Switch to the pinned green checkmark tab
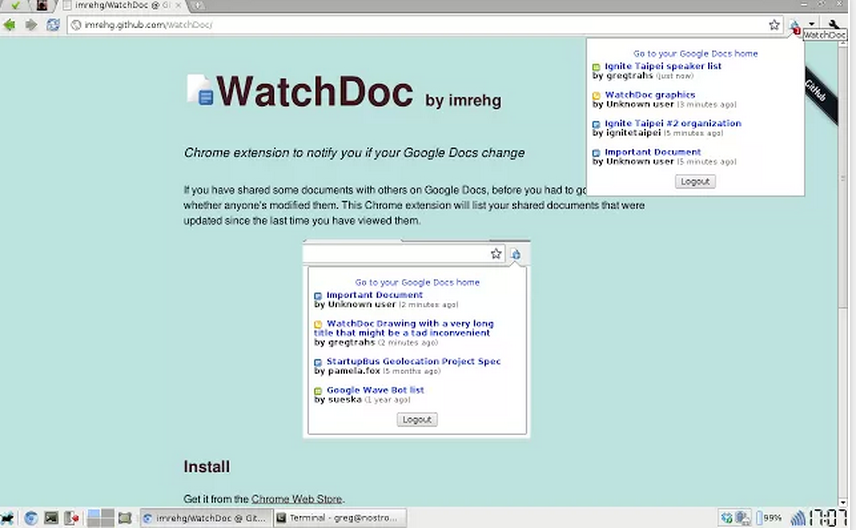 [15, 5]
